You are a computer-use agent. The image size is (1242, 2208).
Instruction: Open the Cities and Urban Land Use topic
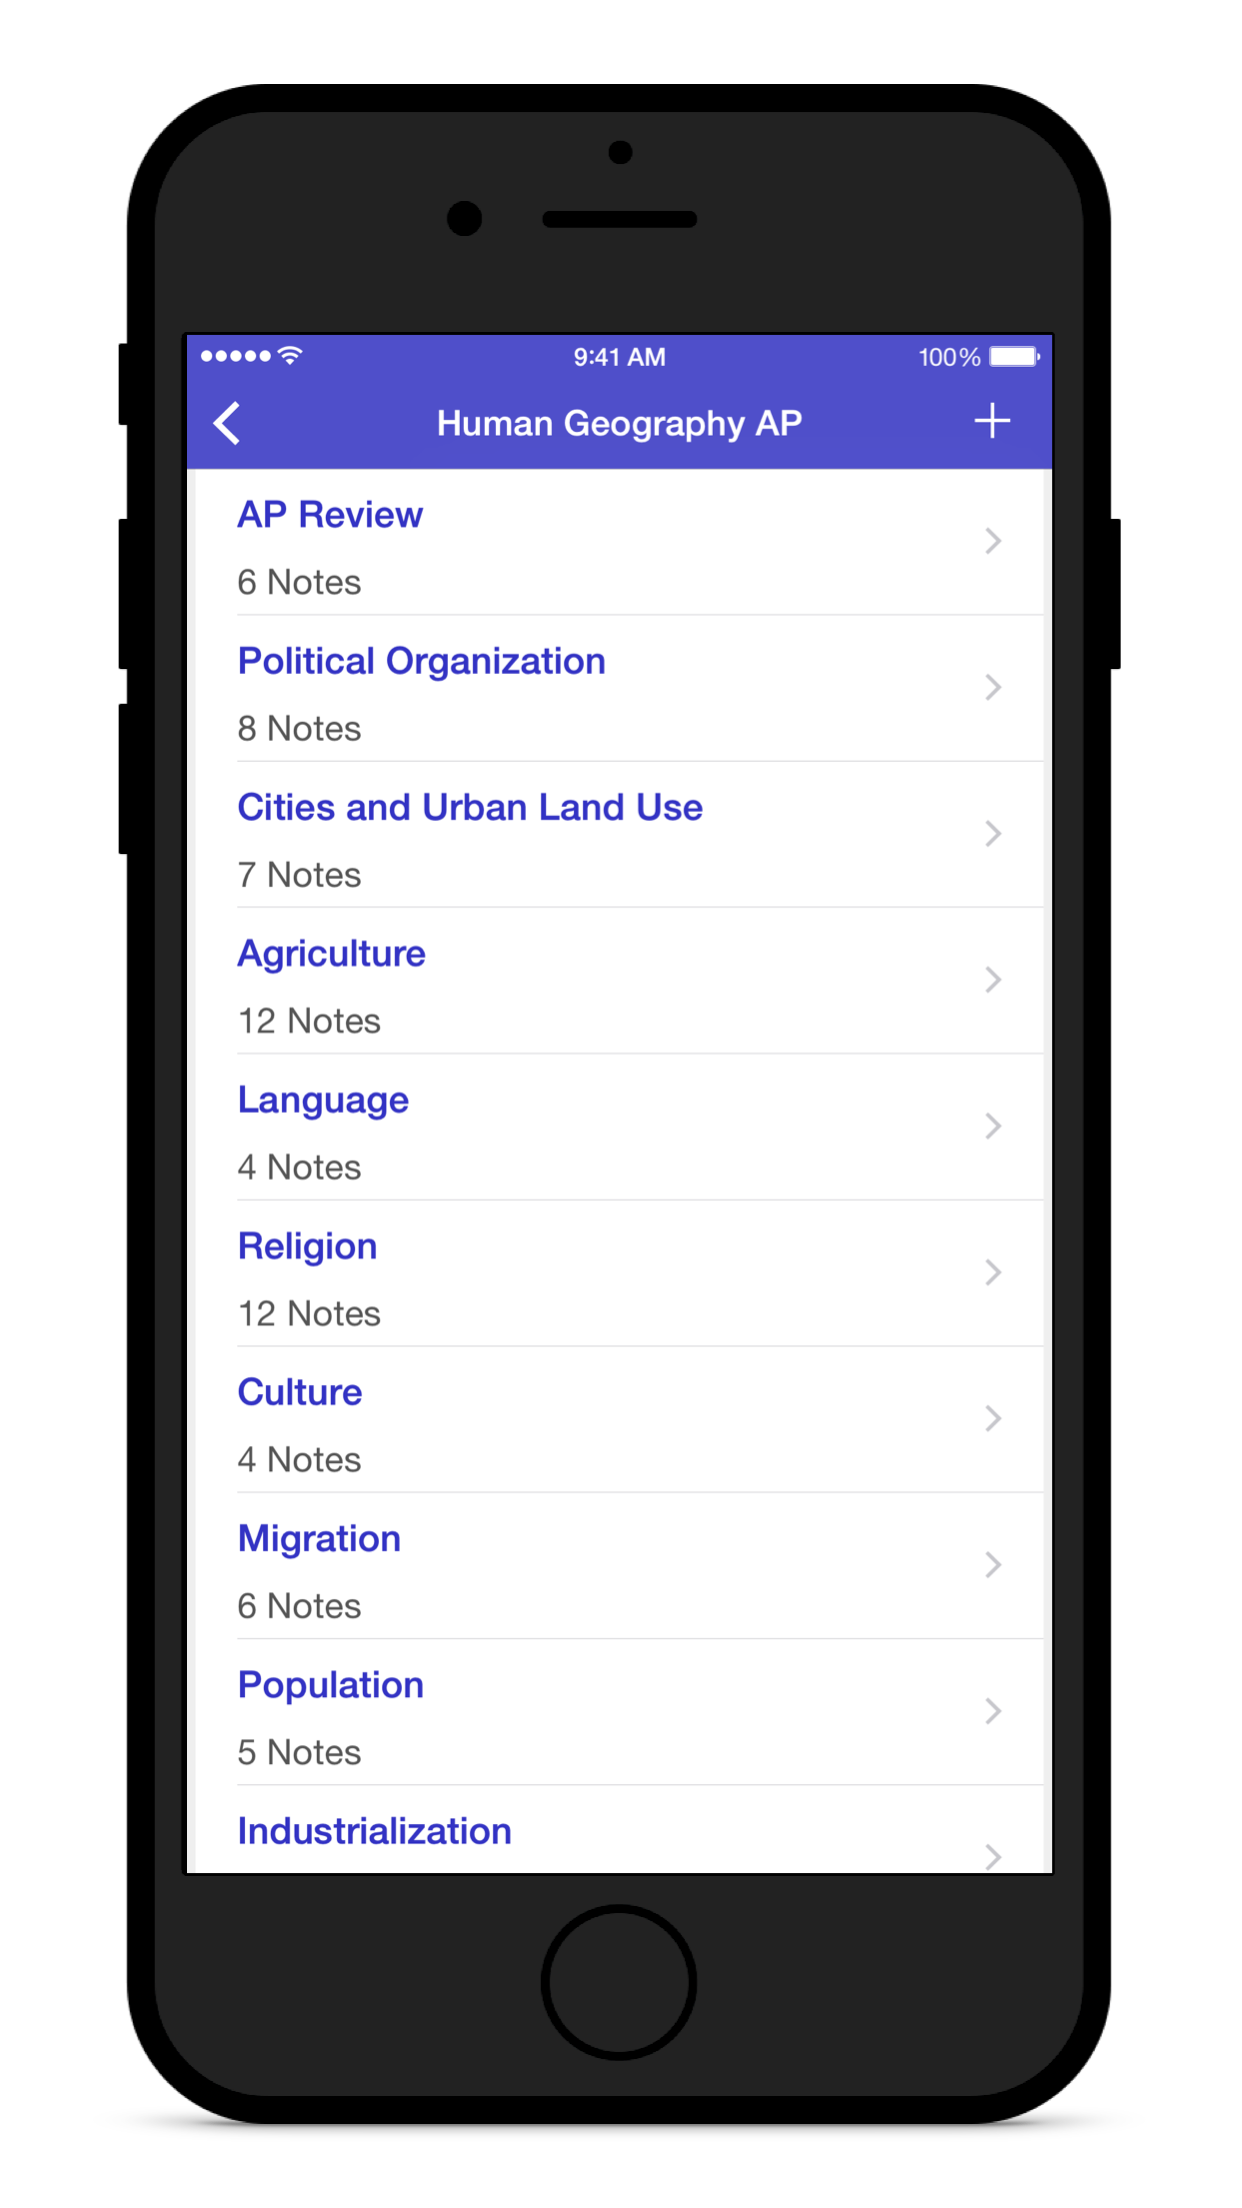pyautogui.click(x=470, y=808)
